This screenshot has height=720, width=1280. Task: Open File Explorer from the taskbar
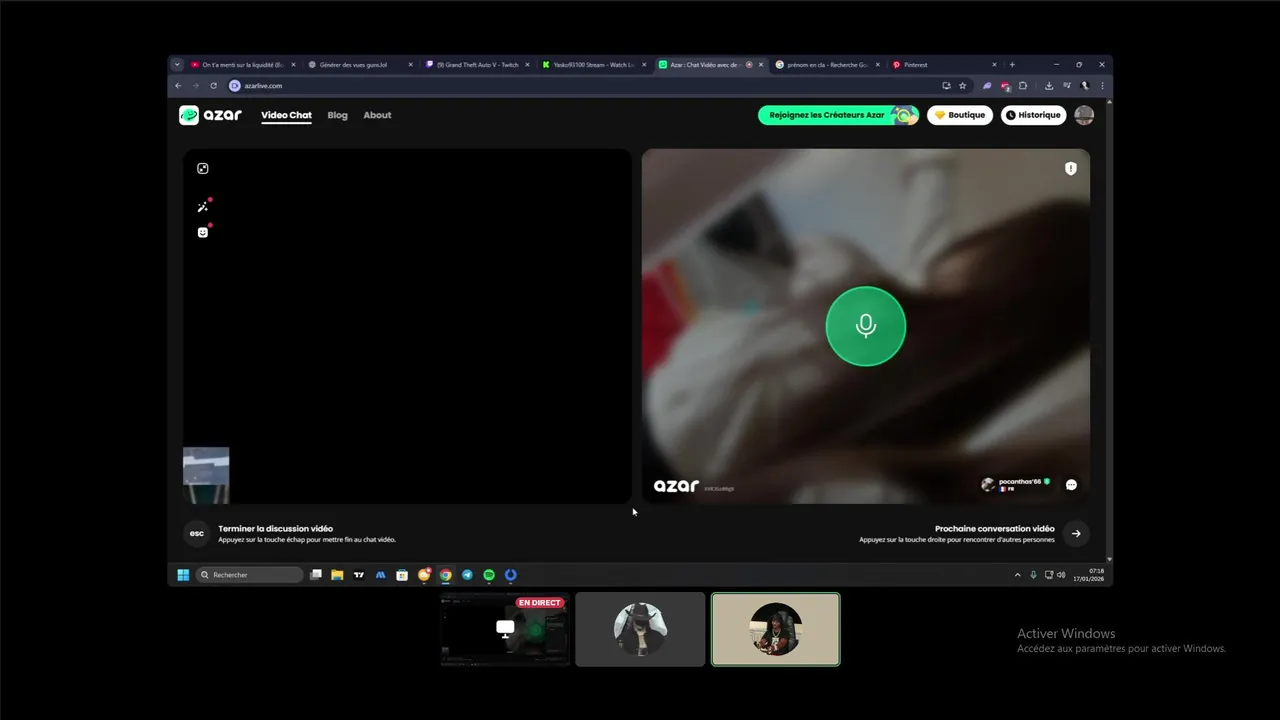coord(337,575)
